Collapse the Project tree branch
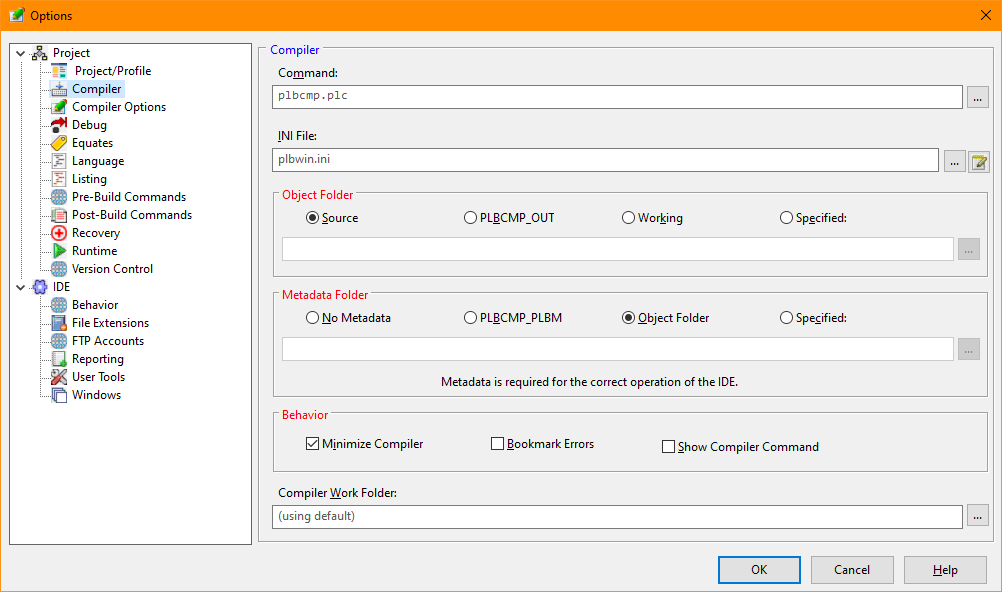1002x592 pixels. (20, 52)
